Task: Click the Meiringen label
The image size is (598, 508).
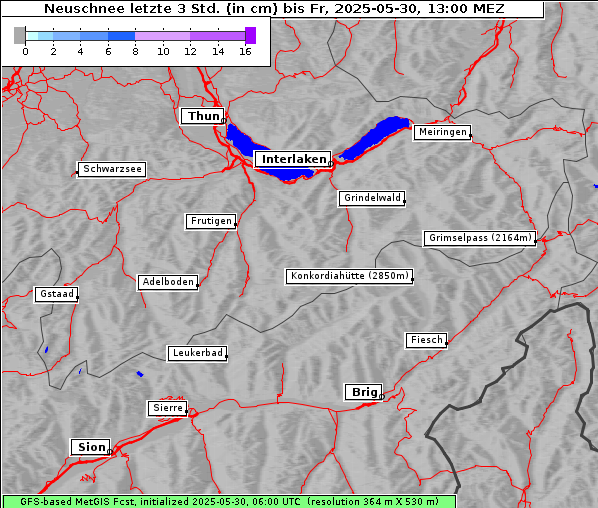Action: click(442, 132)
